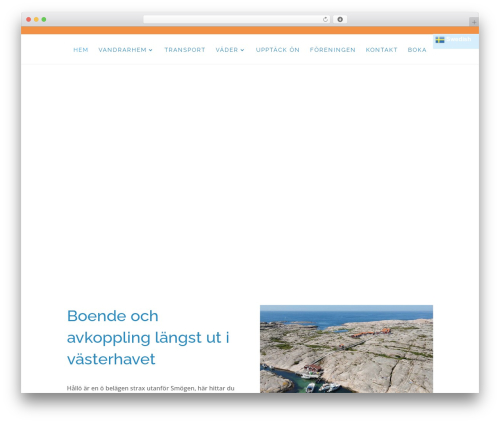Navigate to UPPTÄCK ÖN
Image resolution: width=500 pixels, height=423 pixels.
tap(278, 50)
